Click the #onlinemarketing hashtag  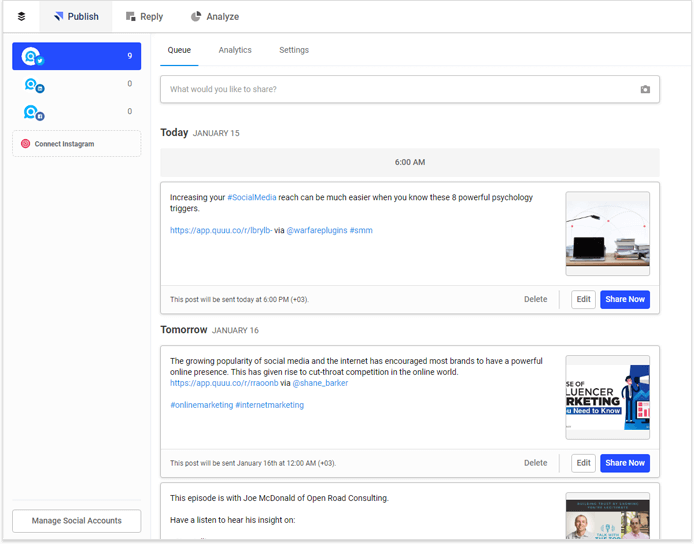coord(201,405)
